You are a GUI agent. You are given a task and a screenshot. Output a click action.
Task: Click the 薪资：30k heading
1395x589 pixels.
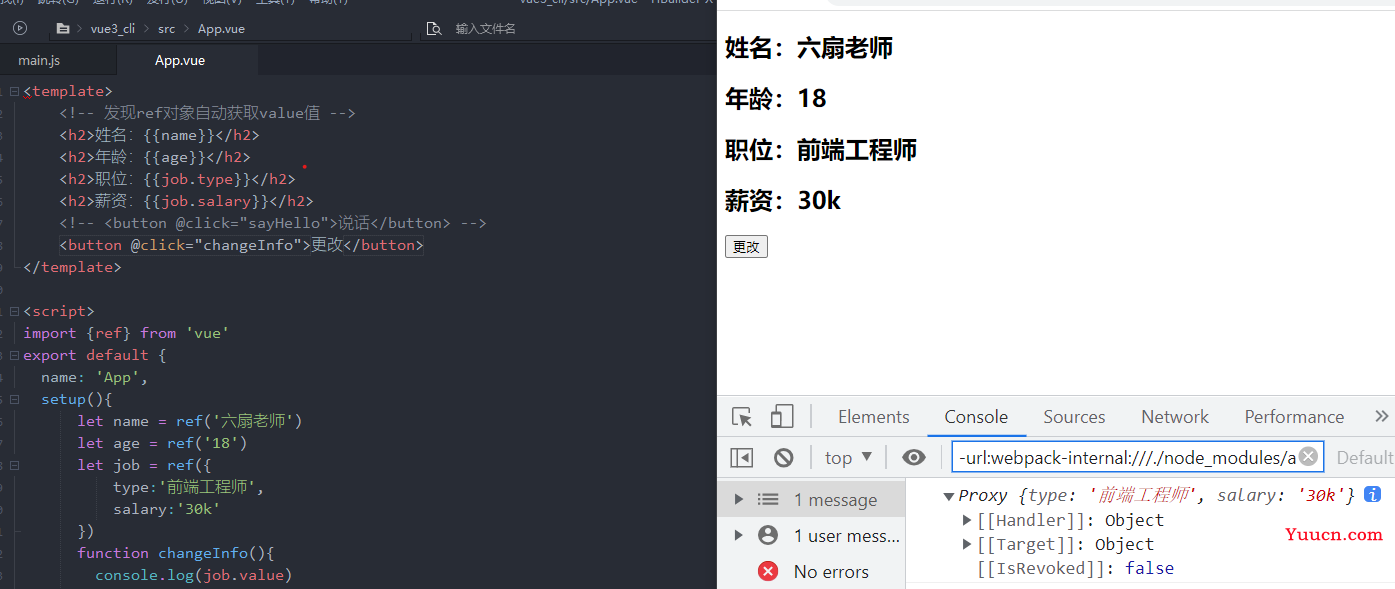782,201
